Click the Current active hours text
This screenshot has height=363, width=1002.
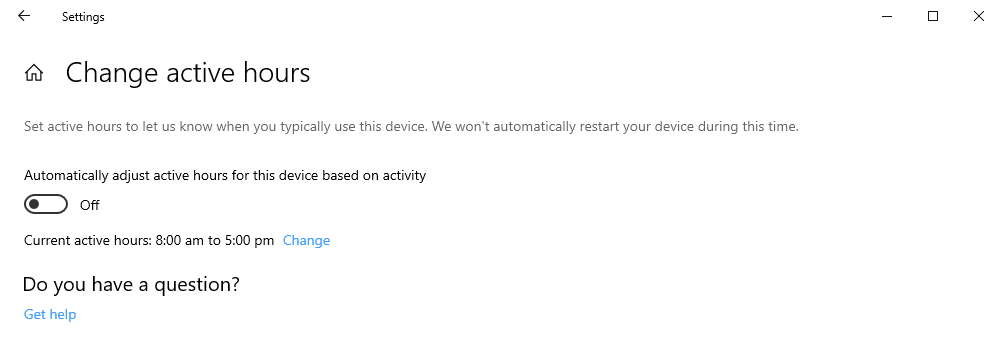pyautogui.click(x=149, y=240)
